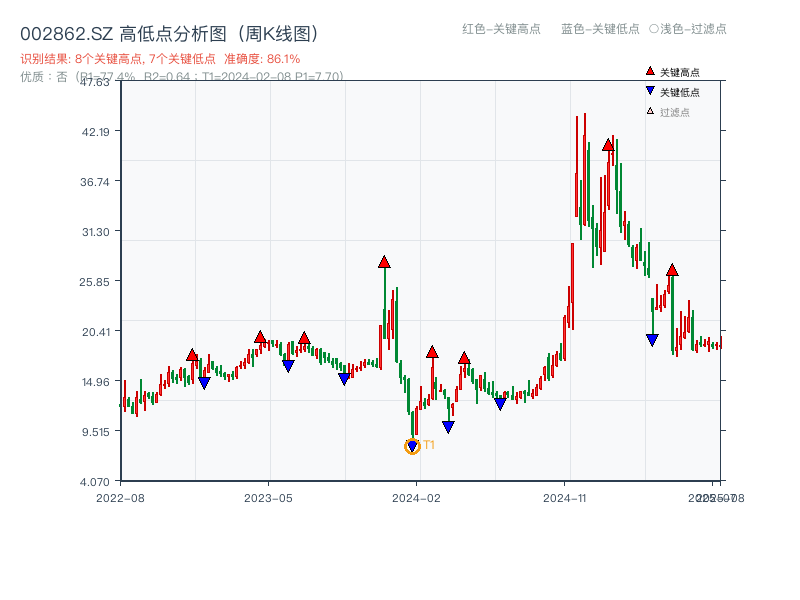Click the 002862.SZ chart title
This screenshot has height=600, width=800.
(170, 31)
